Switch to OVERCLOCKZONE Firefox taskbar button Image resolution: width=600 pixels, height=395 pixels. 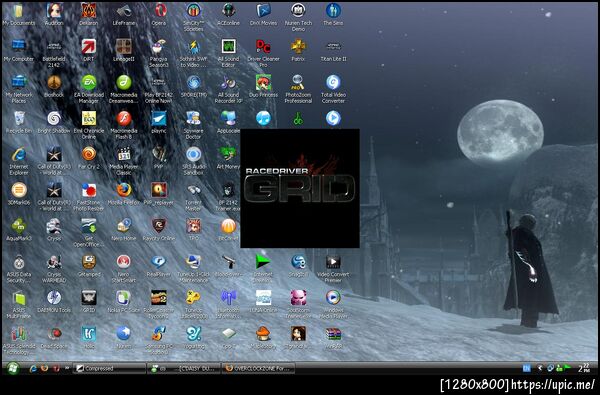258,368
